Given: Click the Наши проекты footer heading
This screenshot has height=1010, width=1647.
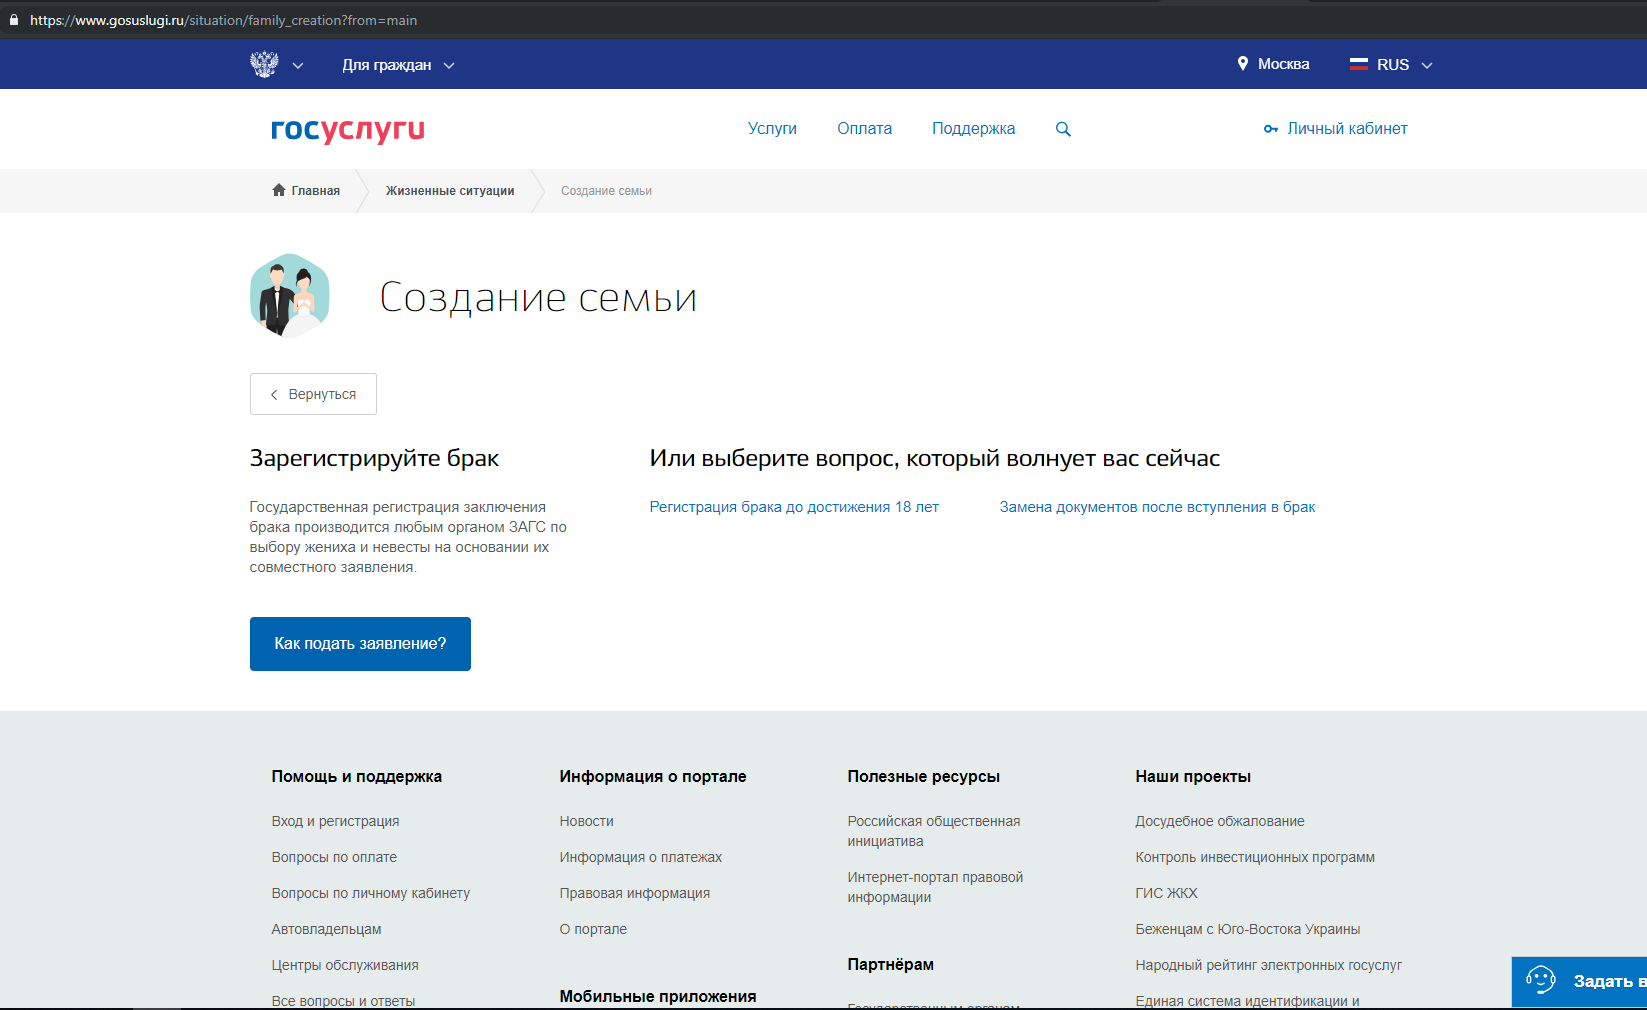Looking at the screenshot, I should [1193, 776].
